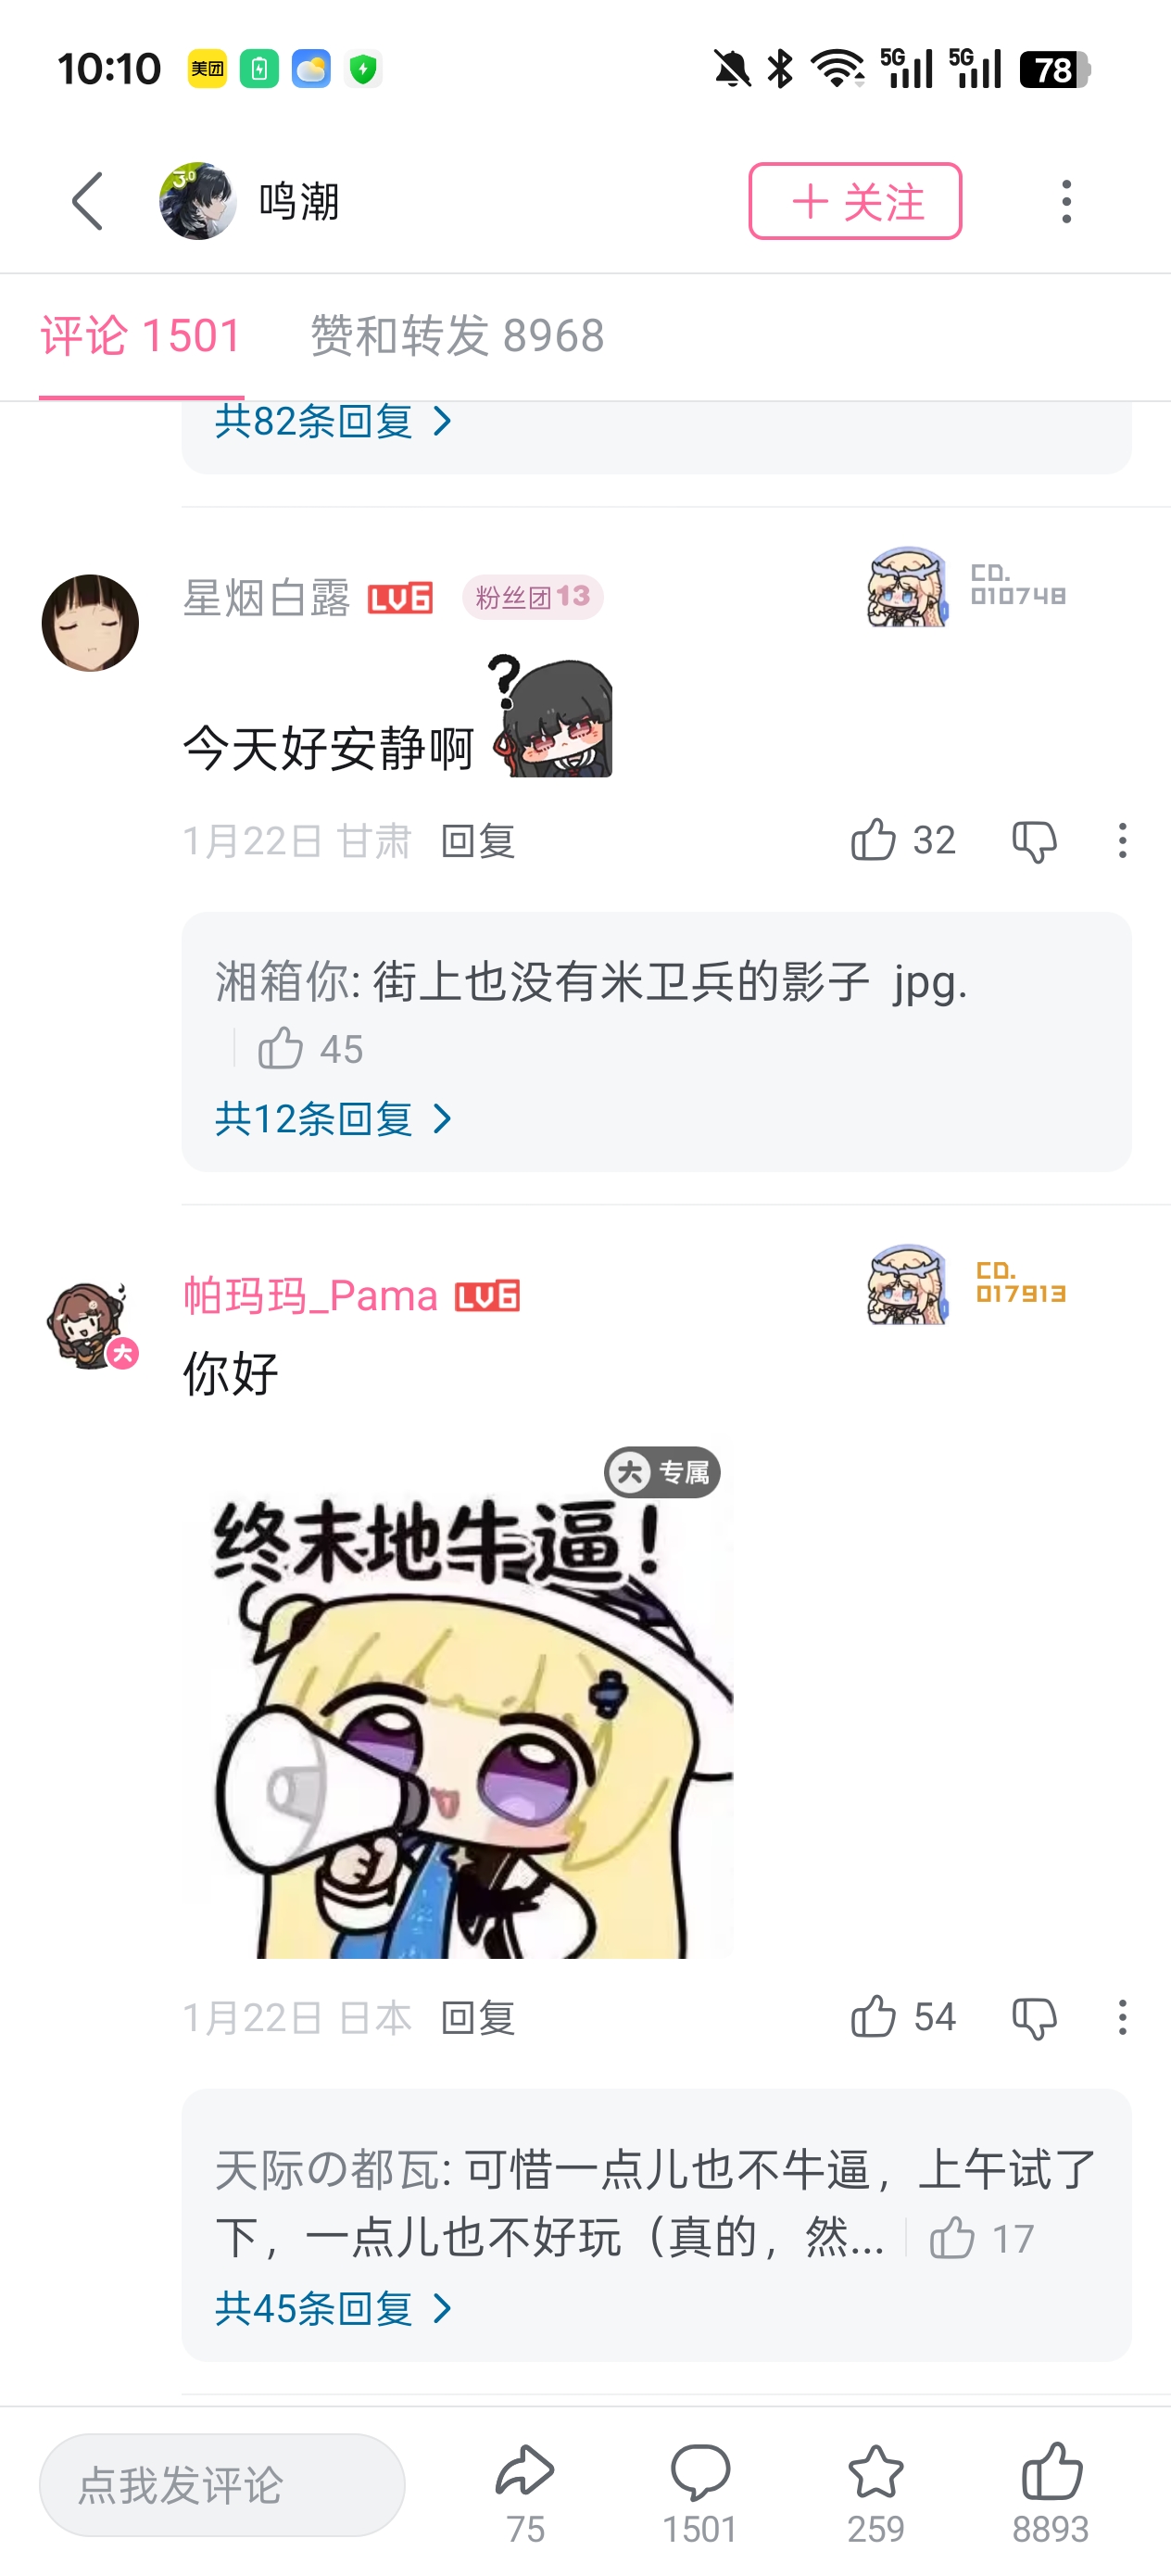Open the 终末地牛逼 sticker image
The width and height of the screenshot is (1171, 2576).
click(474, 1702)
